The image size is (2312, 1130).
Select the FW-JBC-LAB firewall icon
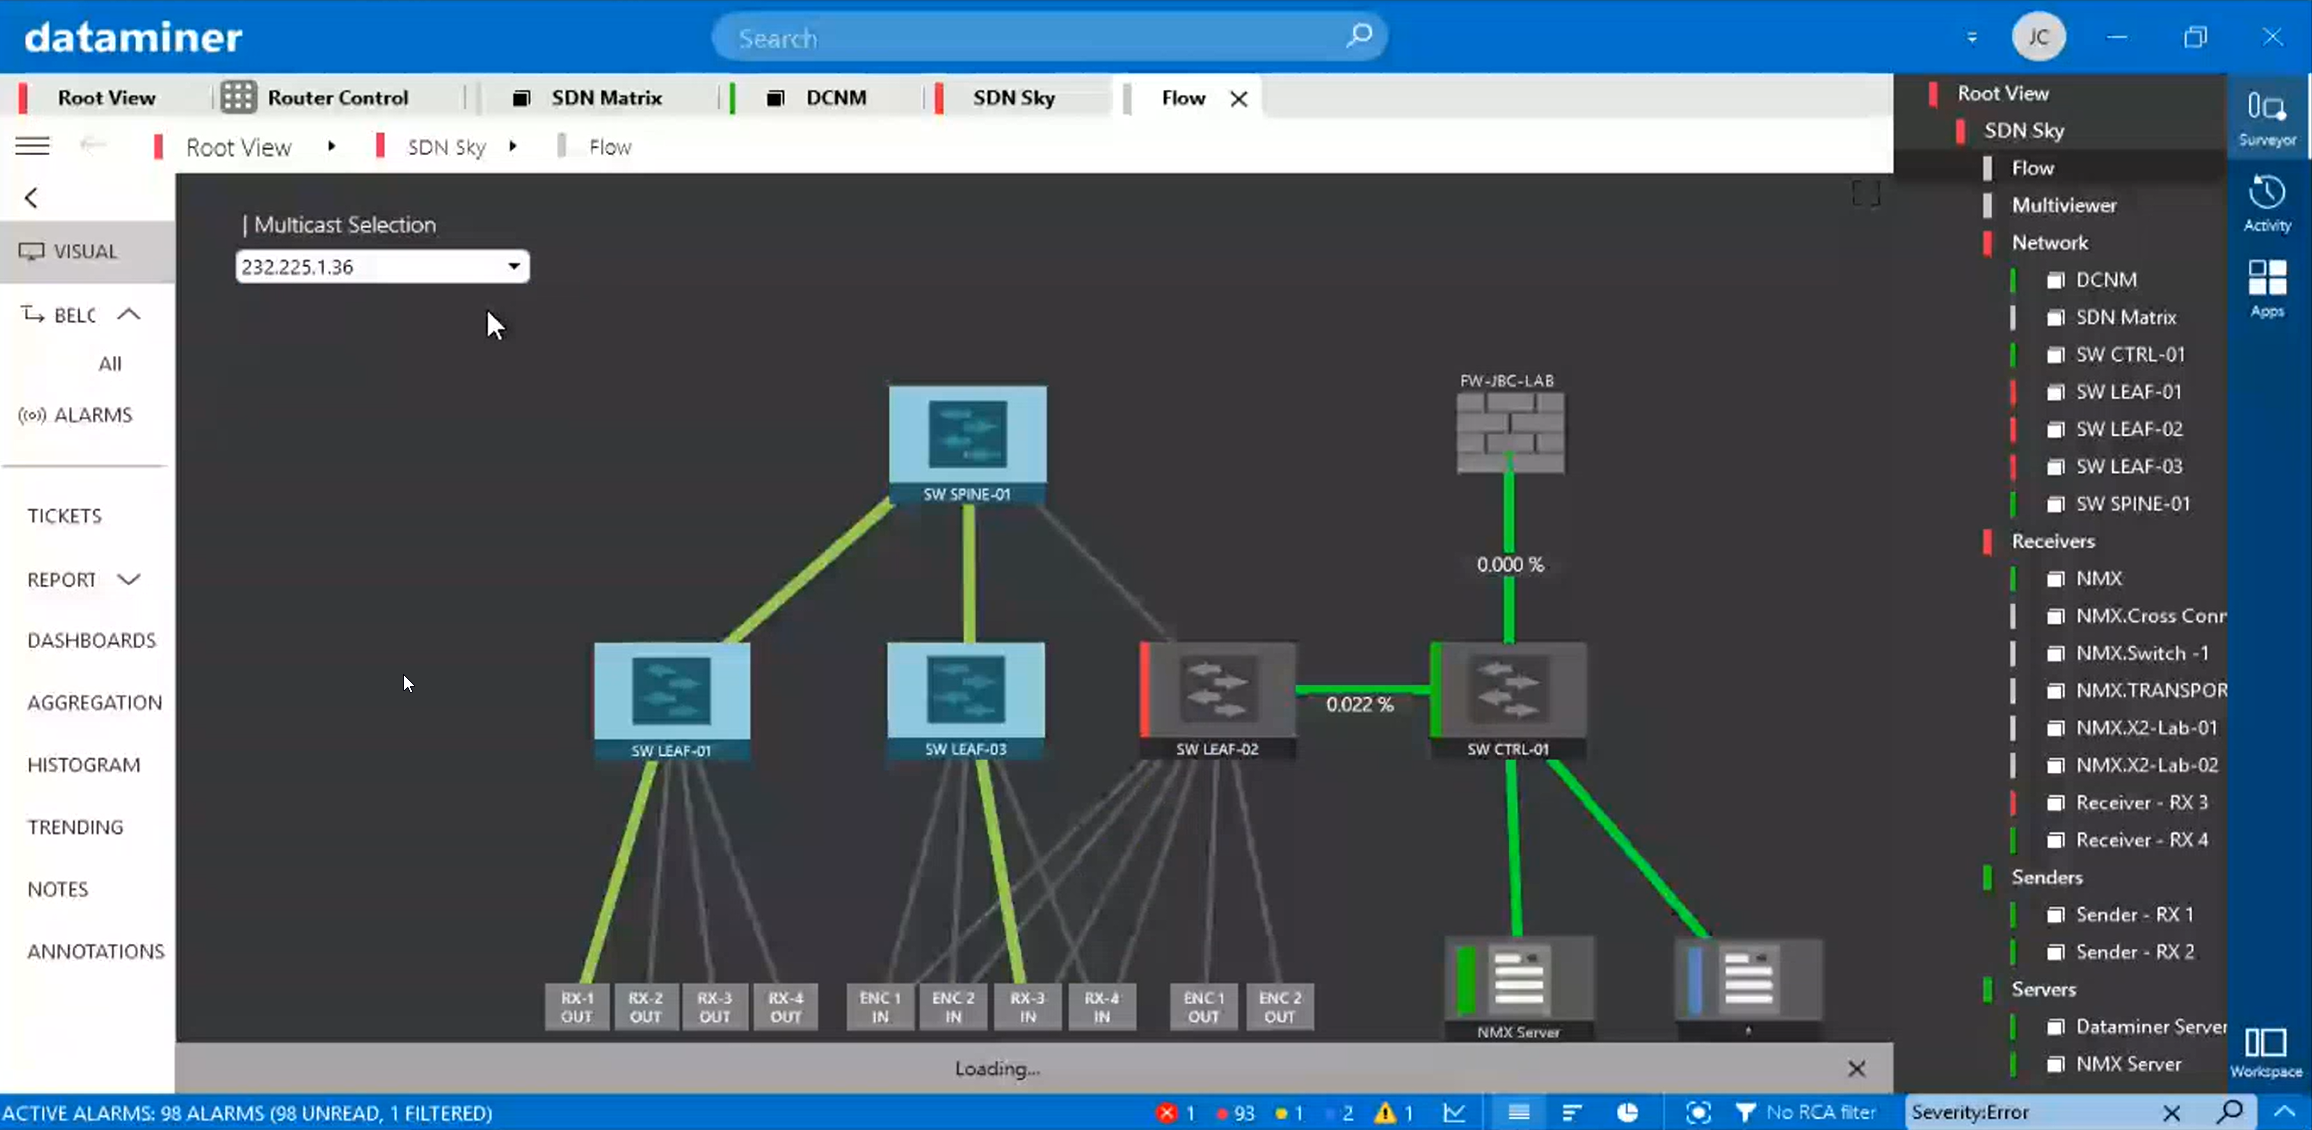tap(1510, 432)
